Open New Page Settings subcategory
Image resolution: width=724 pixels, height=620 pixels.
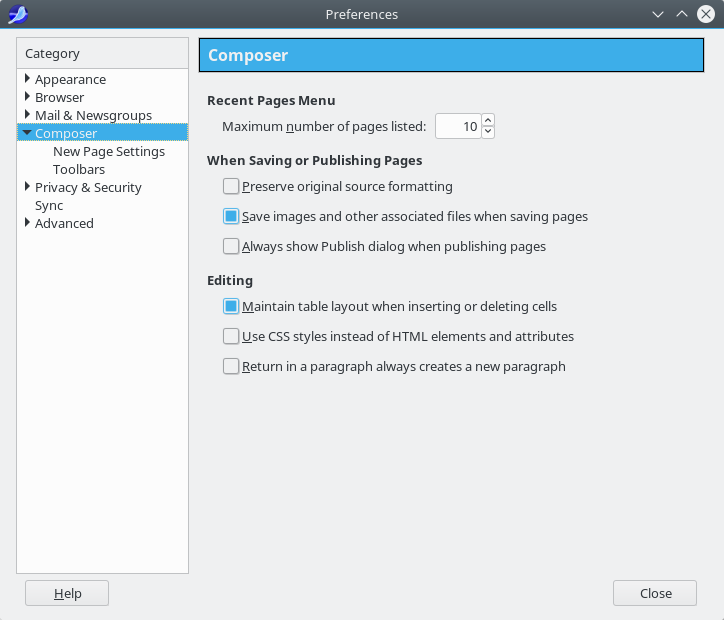pyautogui.click(x=109, y=151)
